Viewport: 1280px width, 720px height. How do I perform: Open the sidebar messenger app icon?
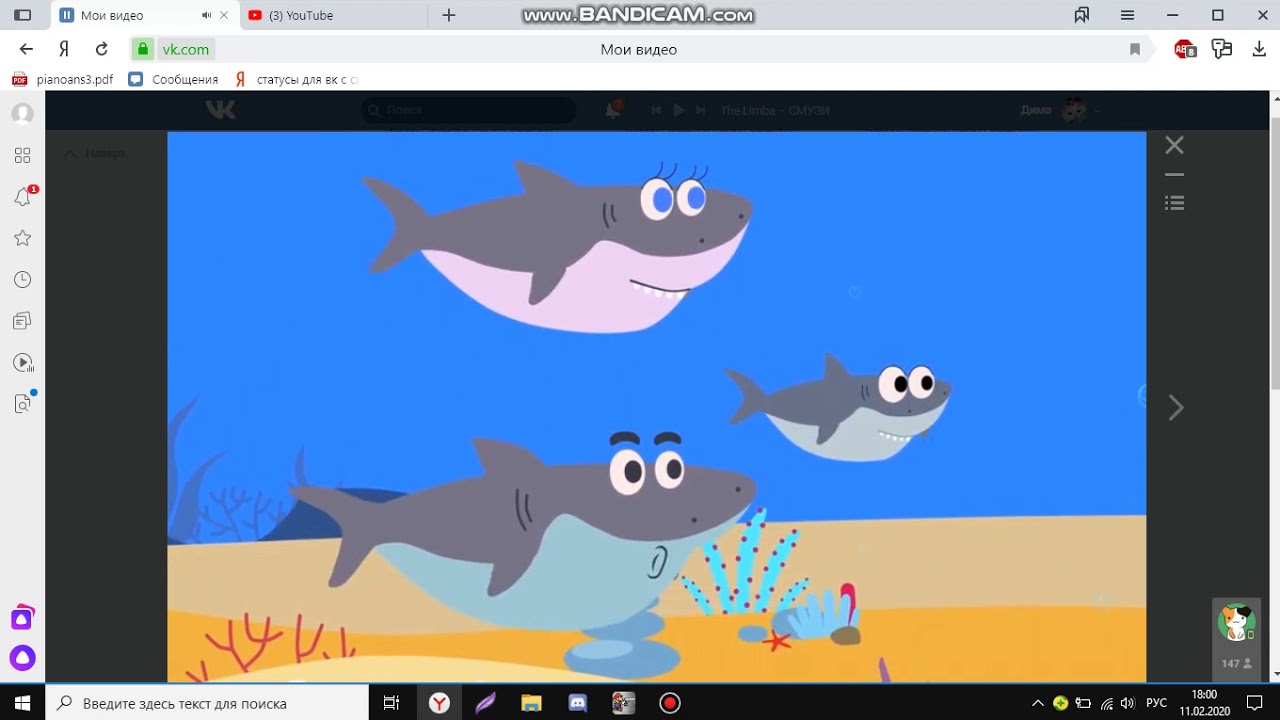point(22,618)
